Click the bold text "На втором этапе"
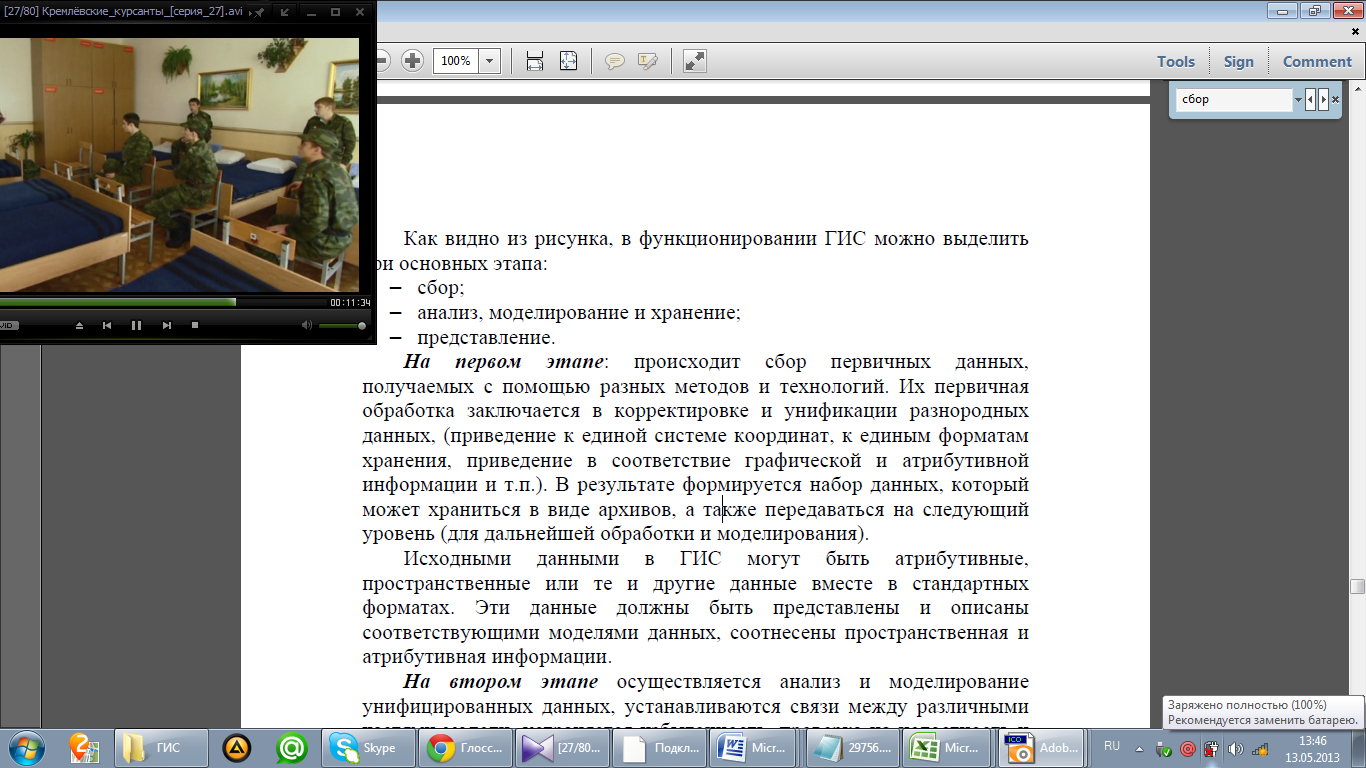Image resolution: width=1366 pixels, height=768 pixels. point(500,682)
